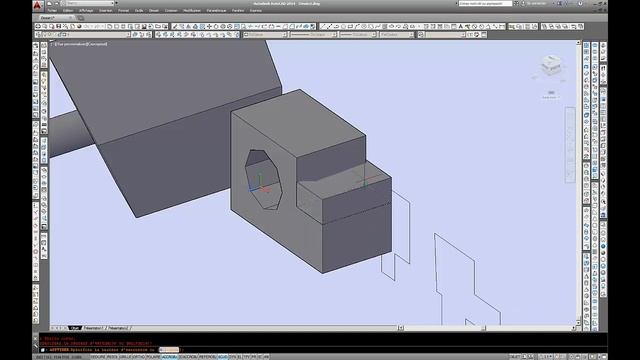
Task: Click the new drawing tab plus icon
Action: (x=80, y=18)
